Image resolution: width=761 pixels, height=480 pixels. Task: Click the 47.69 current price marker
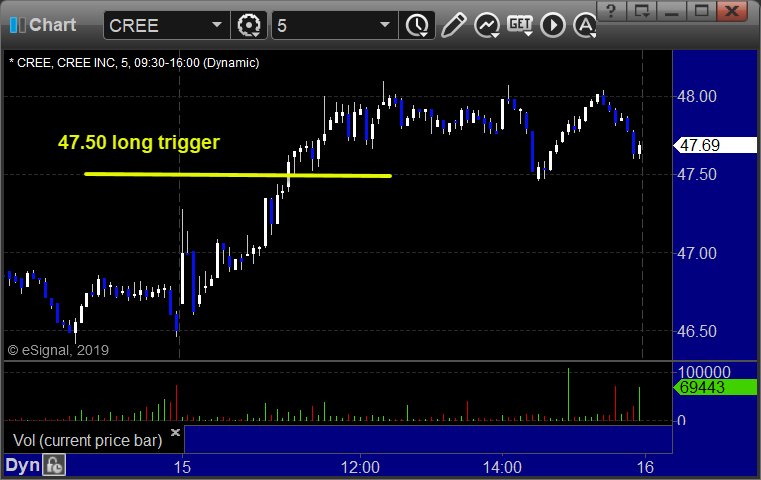(715, 145)
